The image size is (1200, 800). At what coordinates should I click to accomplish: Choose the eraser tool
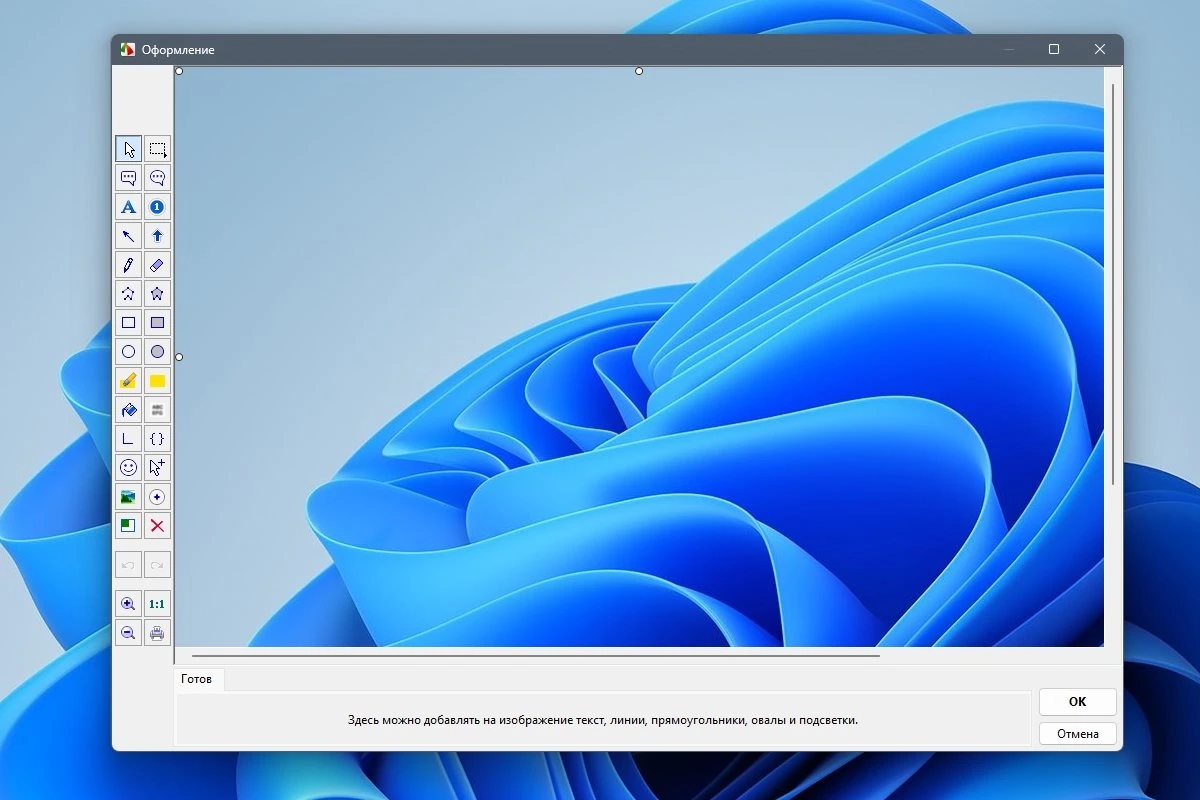[x=157, y=265]
